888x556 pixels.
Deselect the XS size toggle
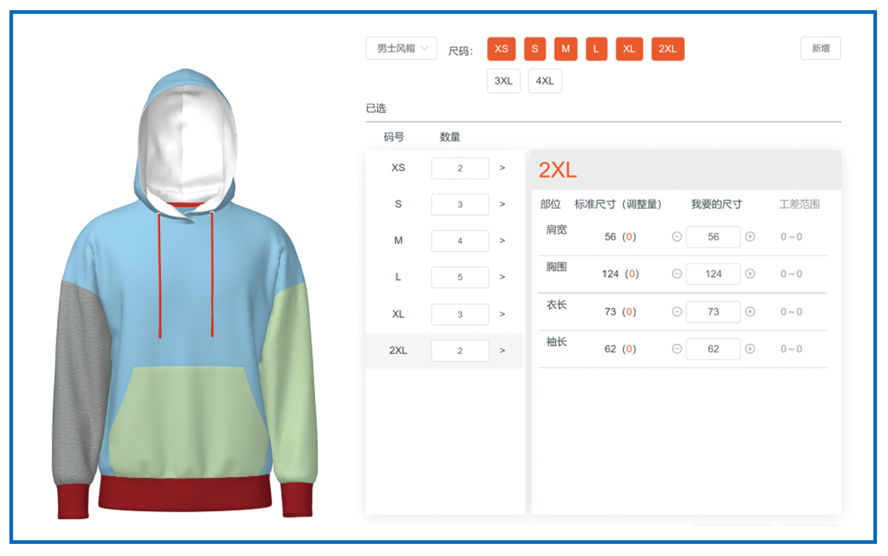501,49
